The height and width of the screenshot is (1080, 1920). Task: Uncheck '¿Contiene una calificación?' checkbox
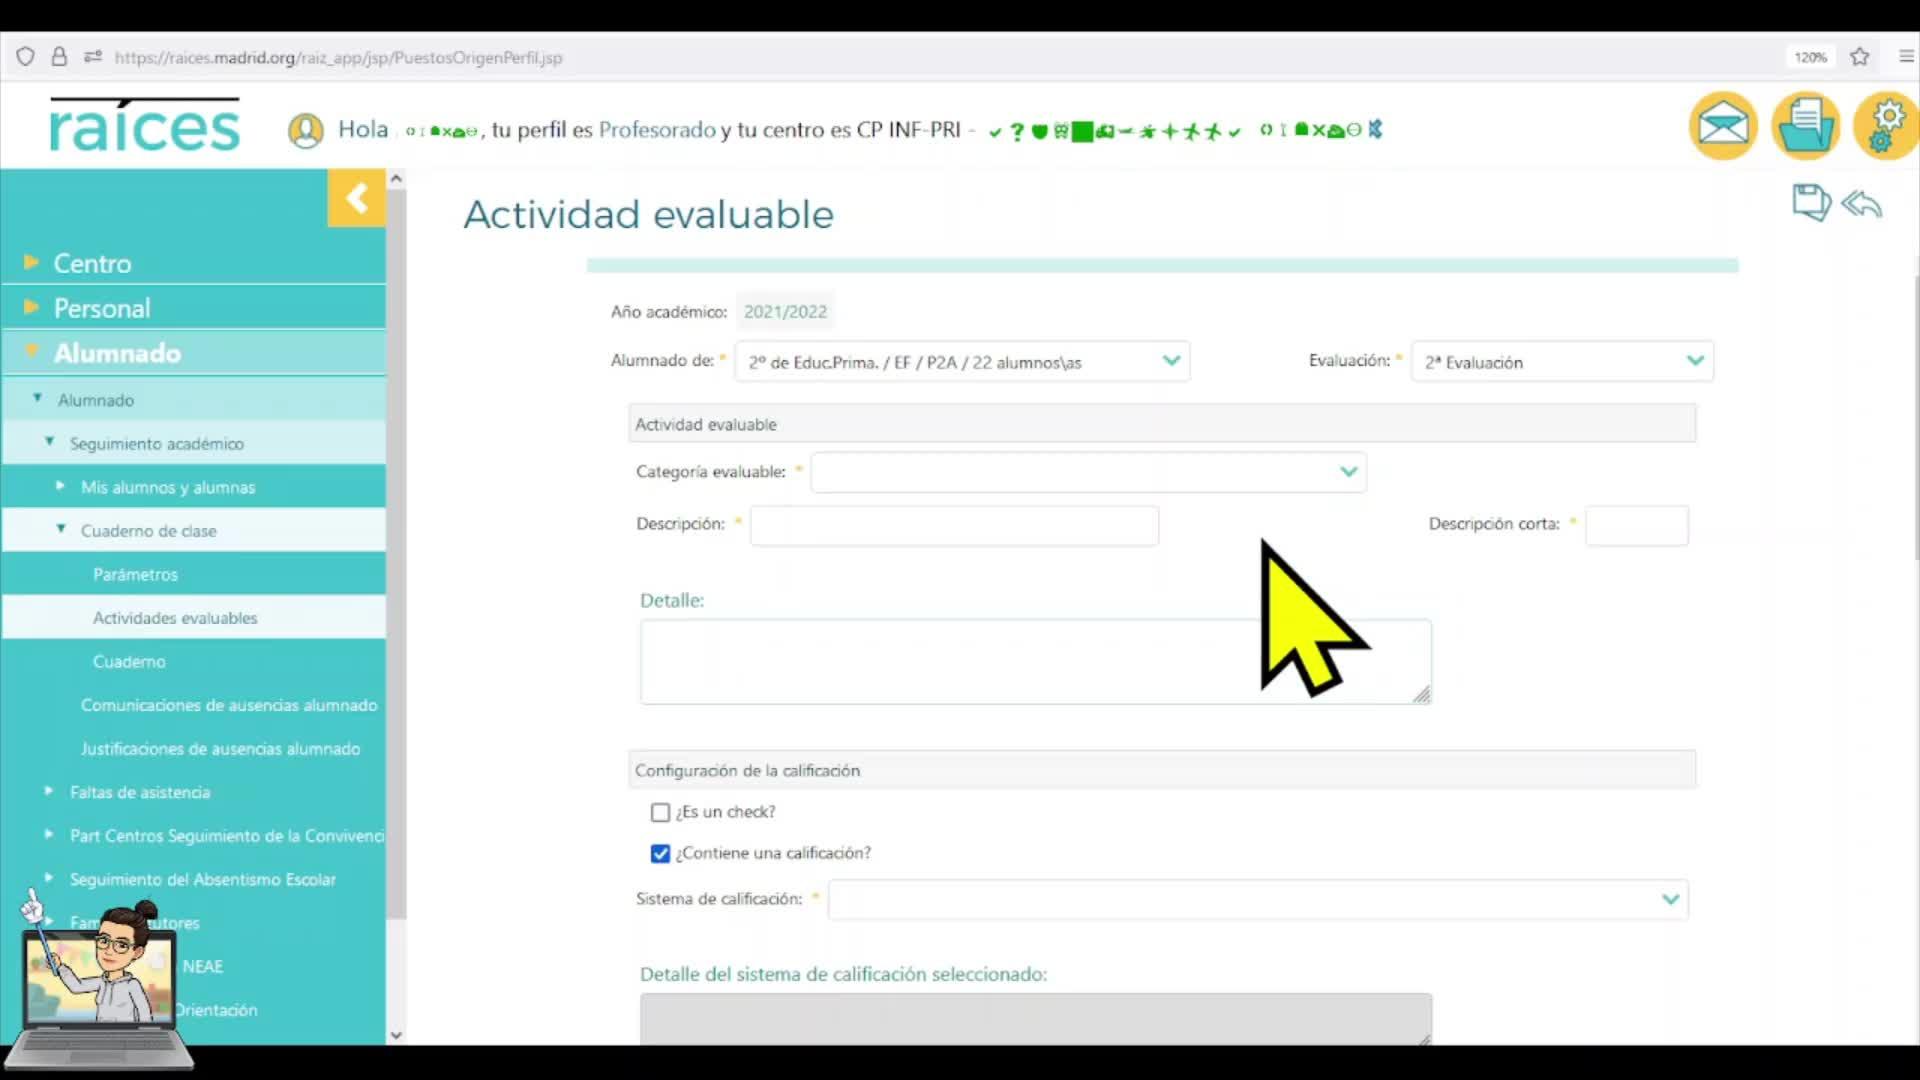coord(660,853)
